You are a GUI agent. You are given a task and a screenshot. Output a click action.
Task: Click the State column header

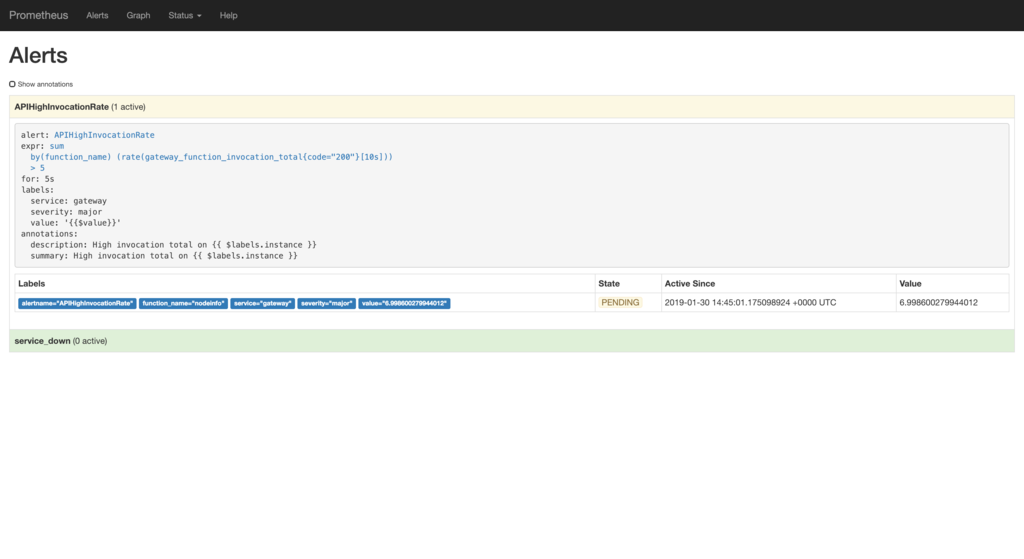pyautogui.click(x=609, y=283)
